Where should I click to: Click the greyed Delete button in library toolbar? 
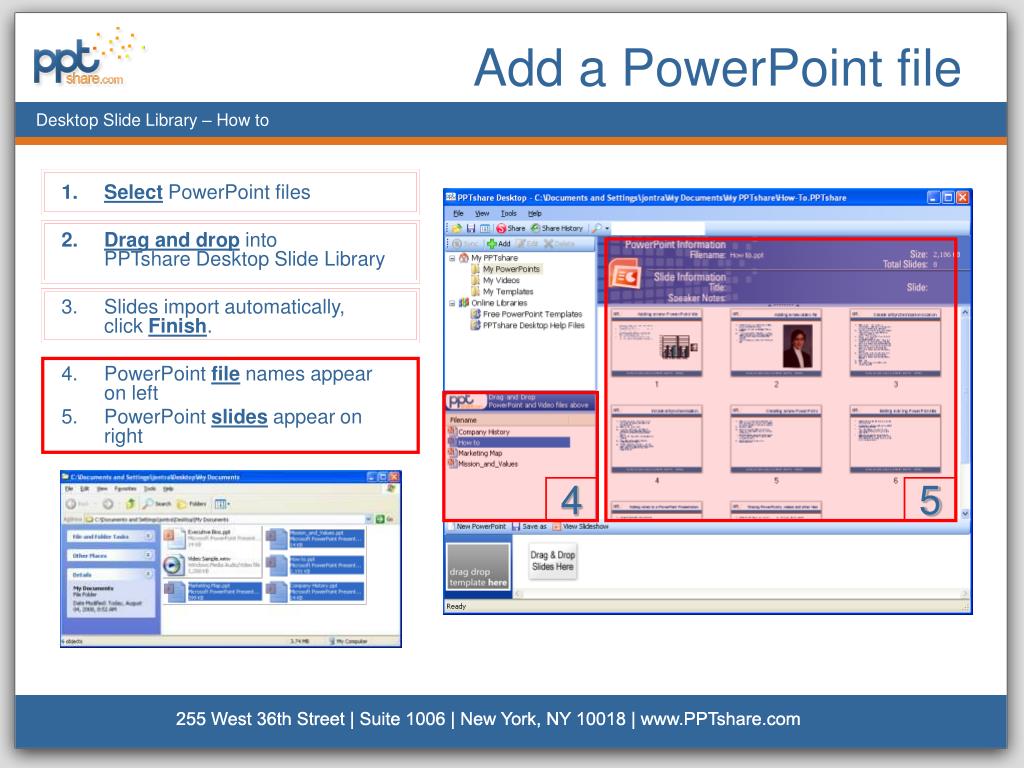click(x=560, y=244)
